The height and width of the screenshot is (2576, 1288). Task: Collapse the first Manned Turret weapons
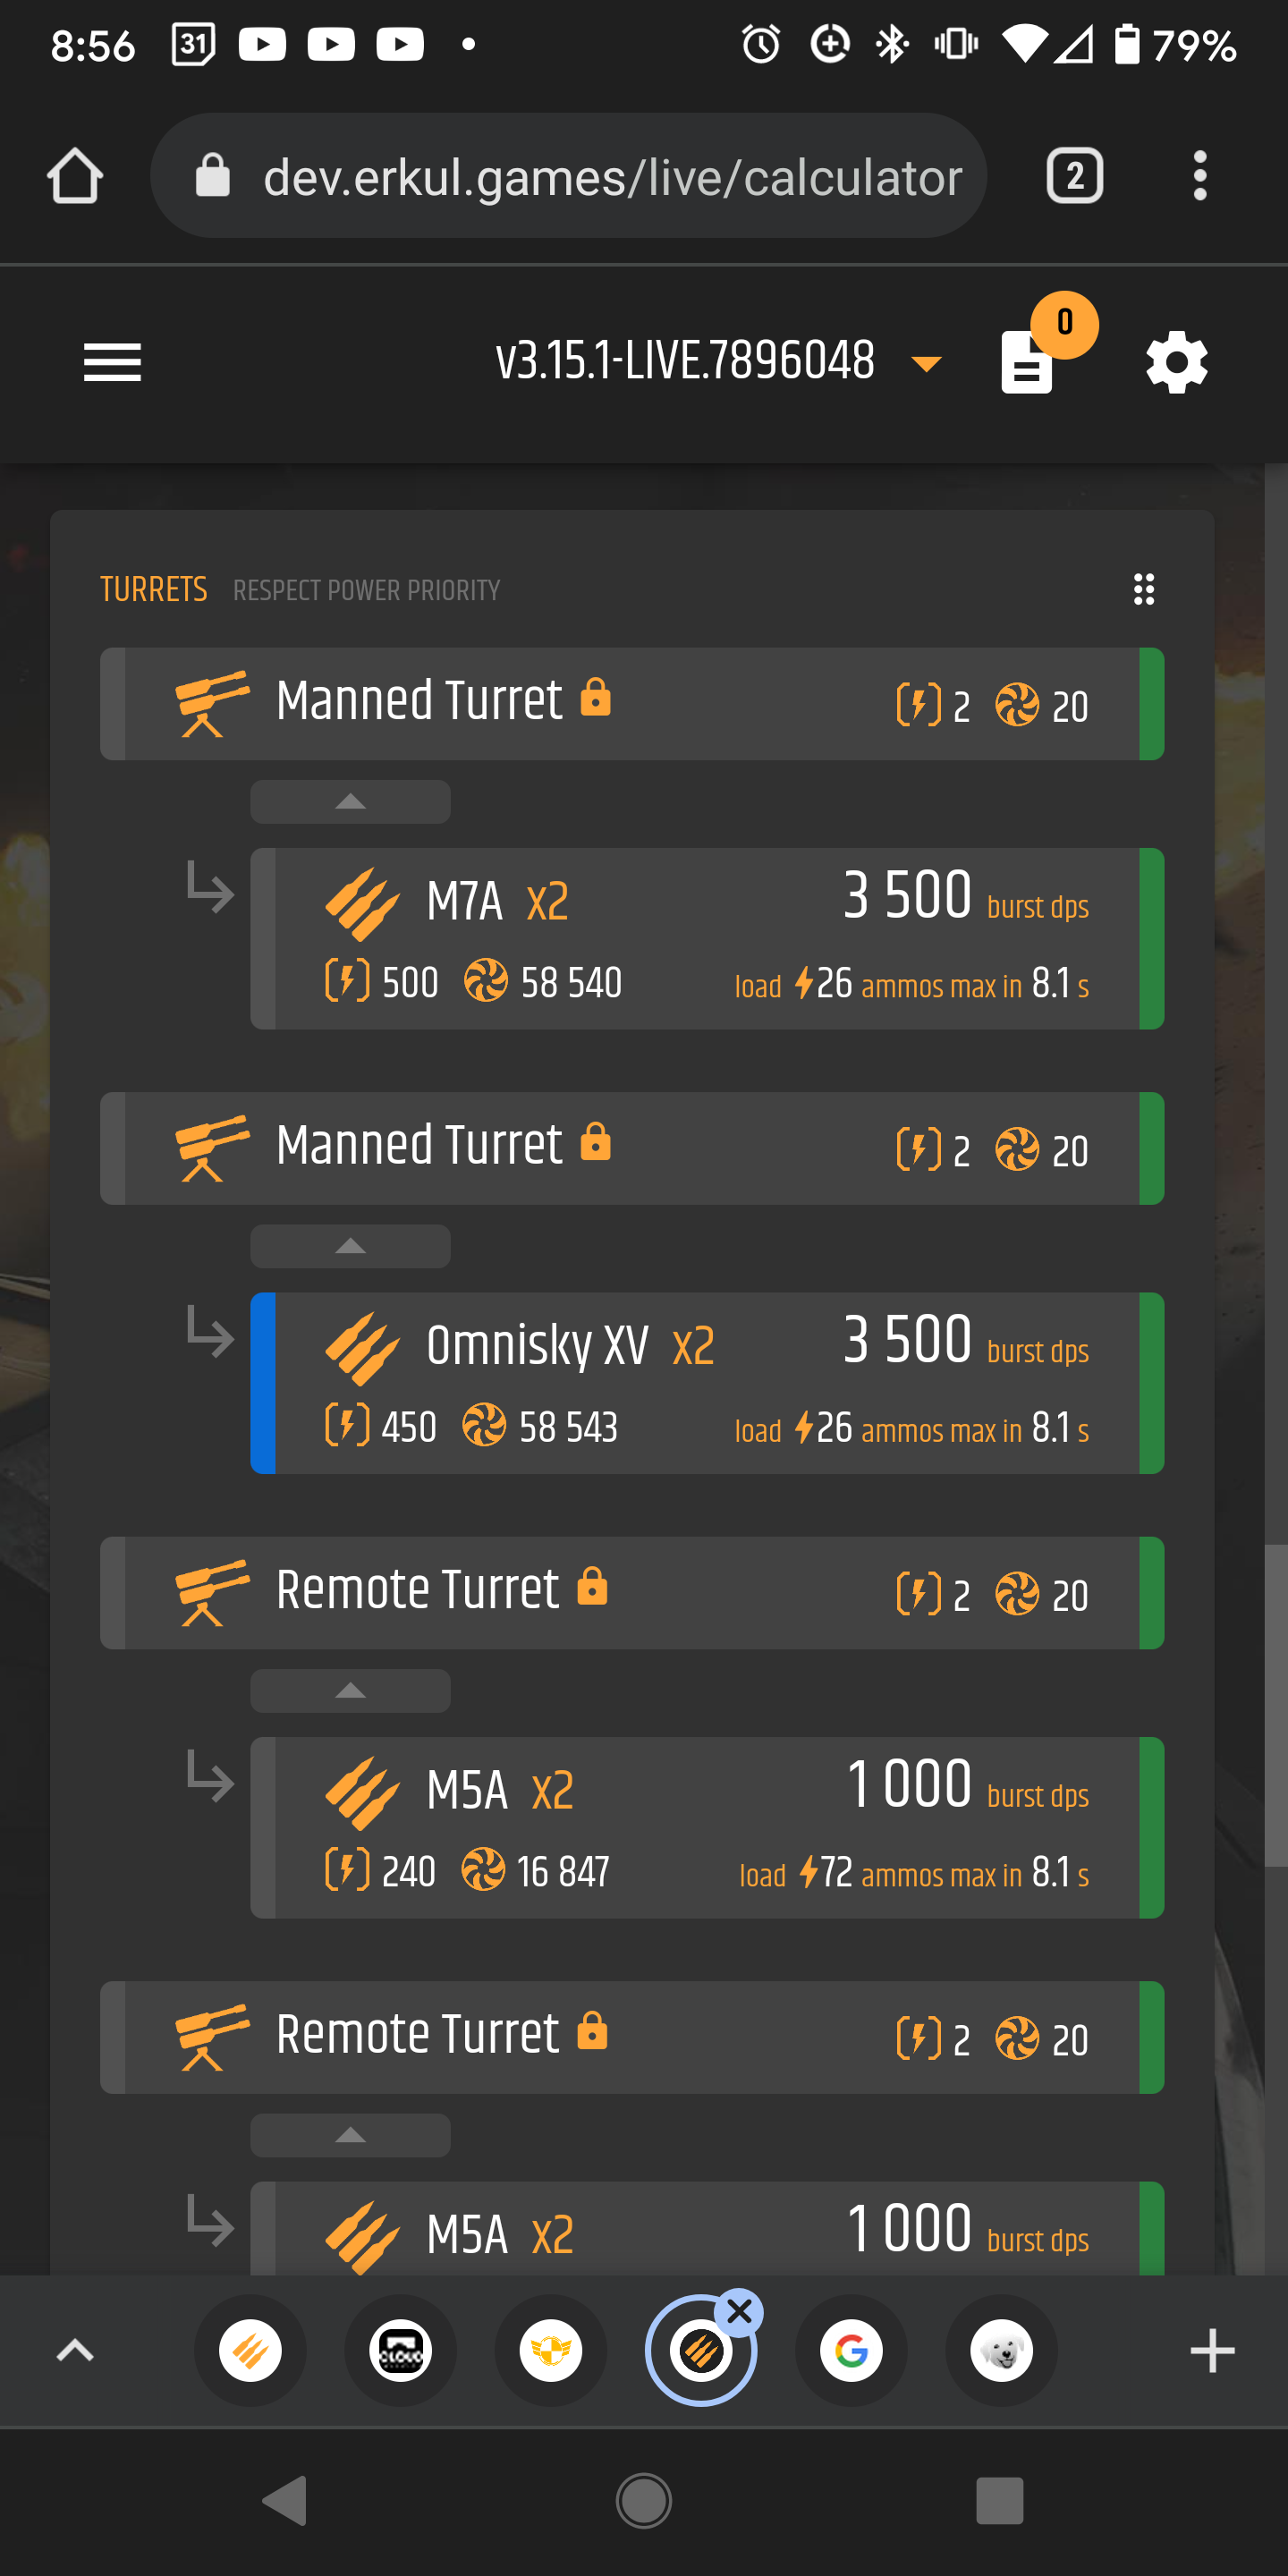click(x=350, y=802)
